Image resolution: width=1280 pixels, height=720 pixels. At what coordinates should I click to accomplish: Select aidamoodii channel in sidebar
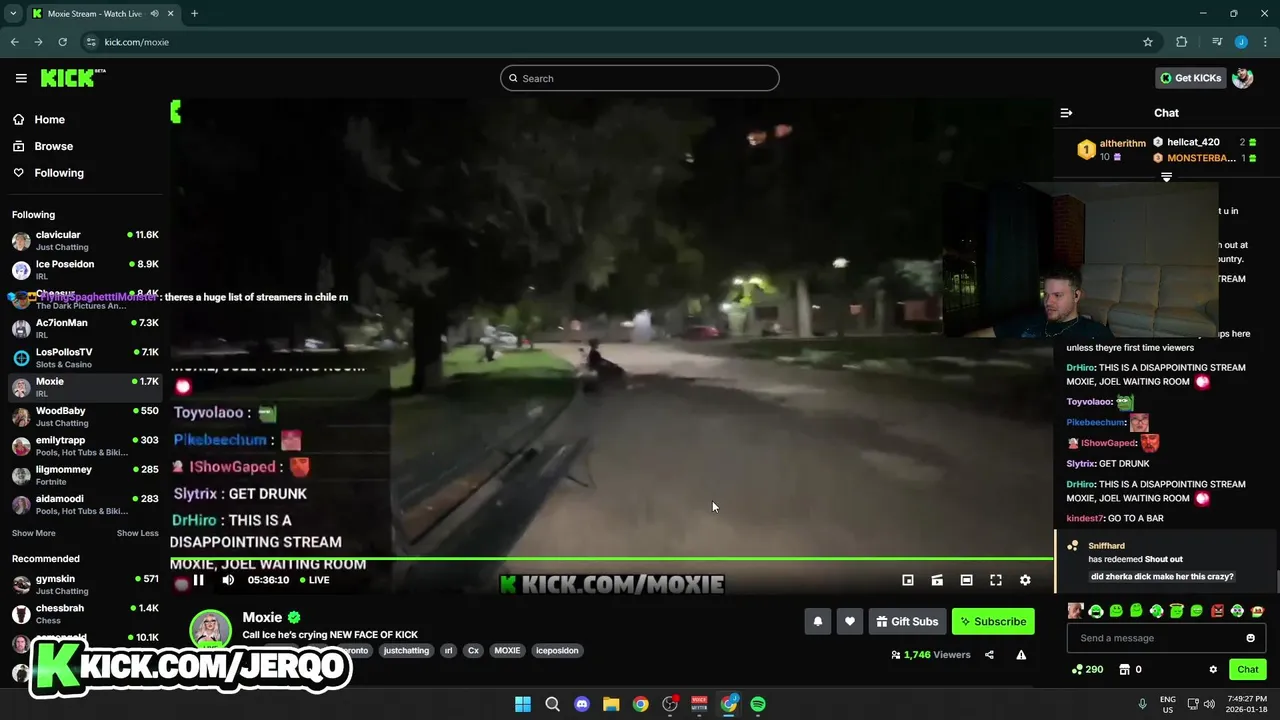(x=85, y=504)
